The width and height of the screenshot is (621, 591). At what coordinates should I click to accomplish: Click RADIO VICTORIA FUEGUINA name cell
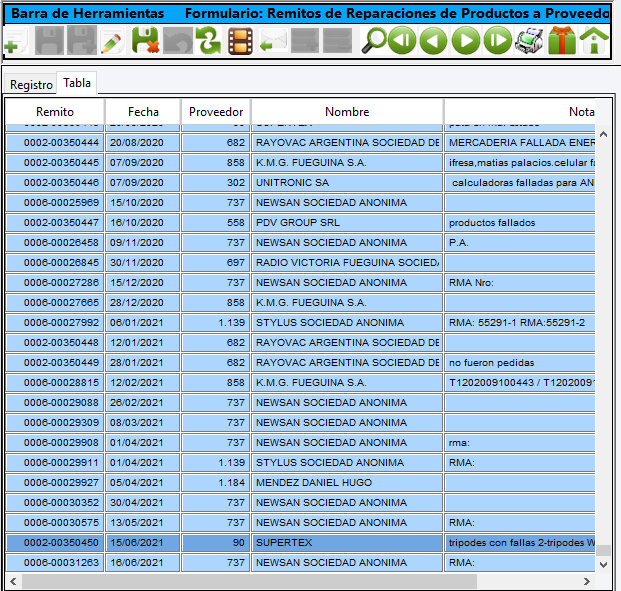tap(347, 263)
